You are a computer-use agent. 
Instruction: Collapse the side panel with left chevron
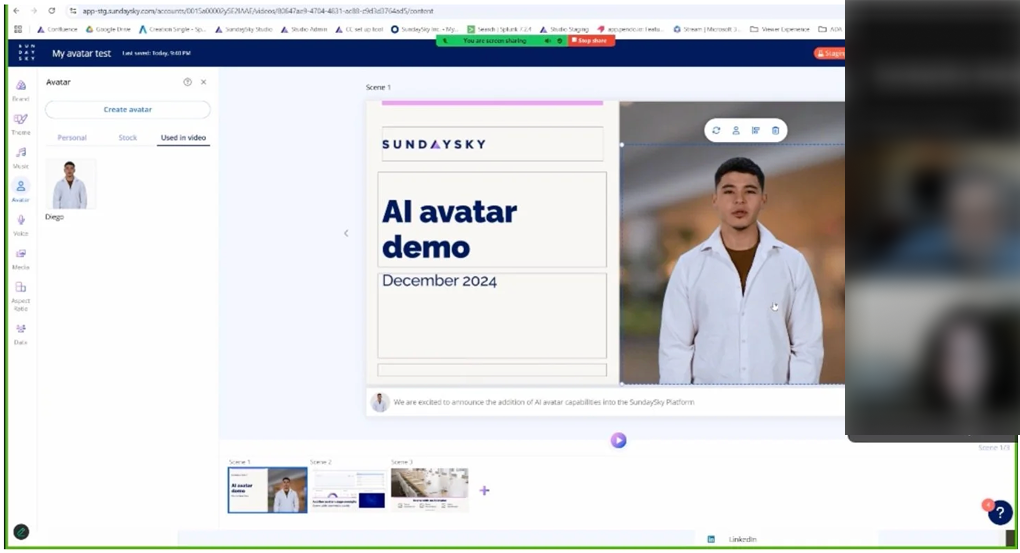click(x=346, y=233)
